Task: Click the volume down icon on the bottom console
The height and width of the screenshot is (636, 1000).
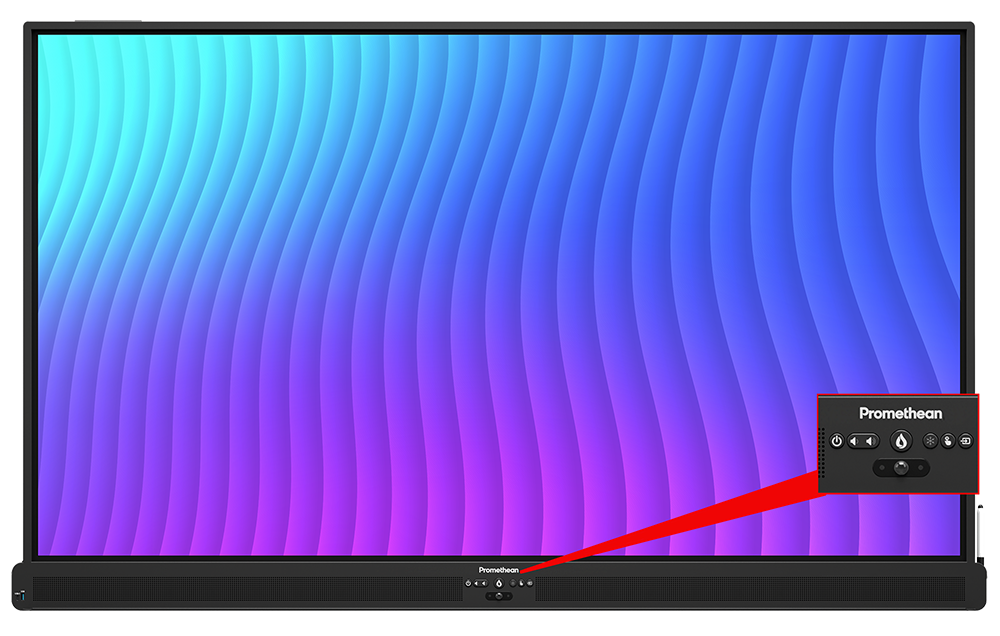Action: click(x=476, y=582)
